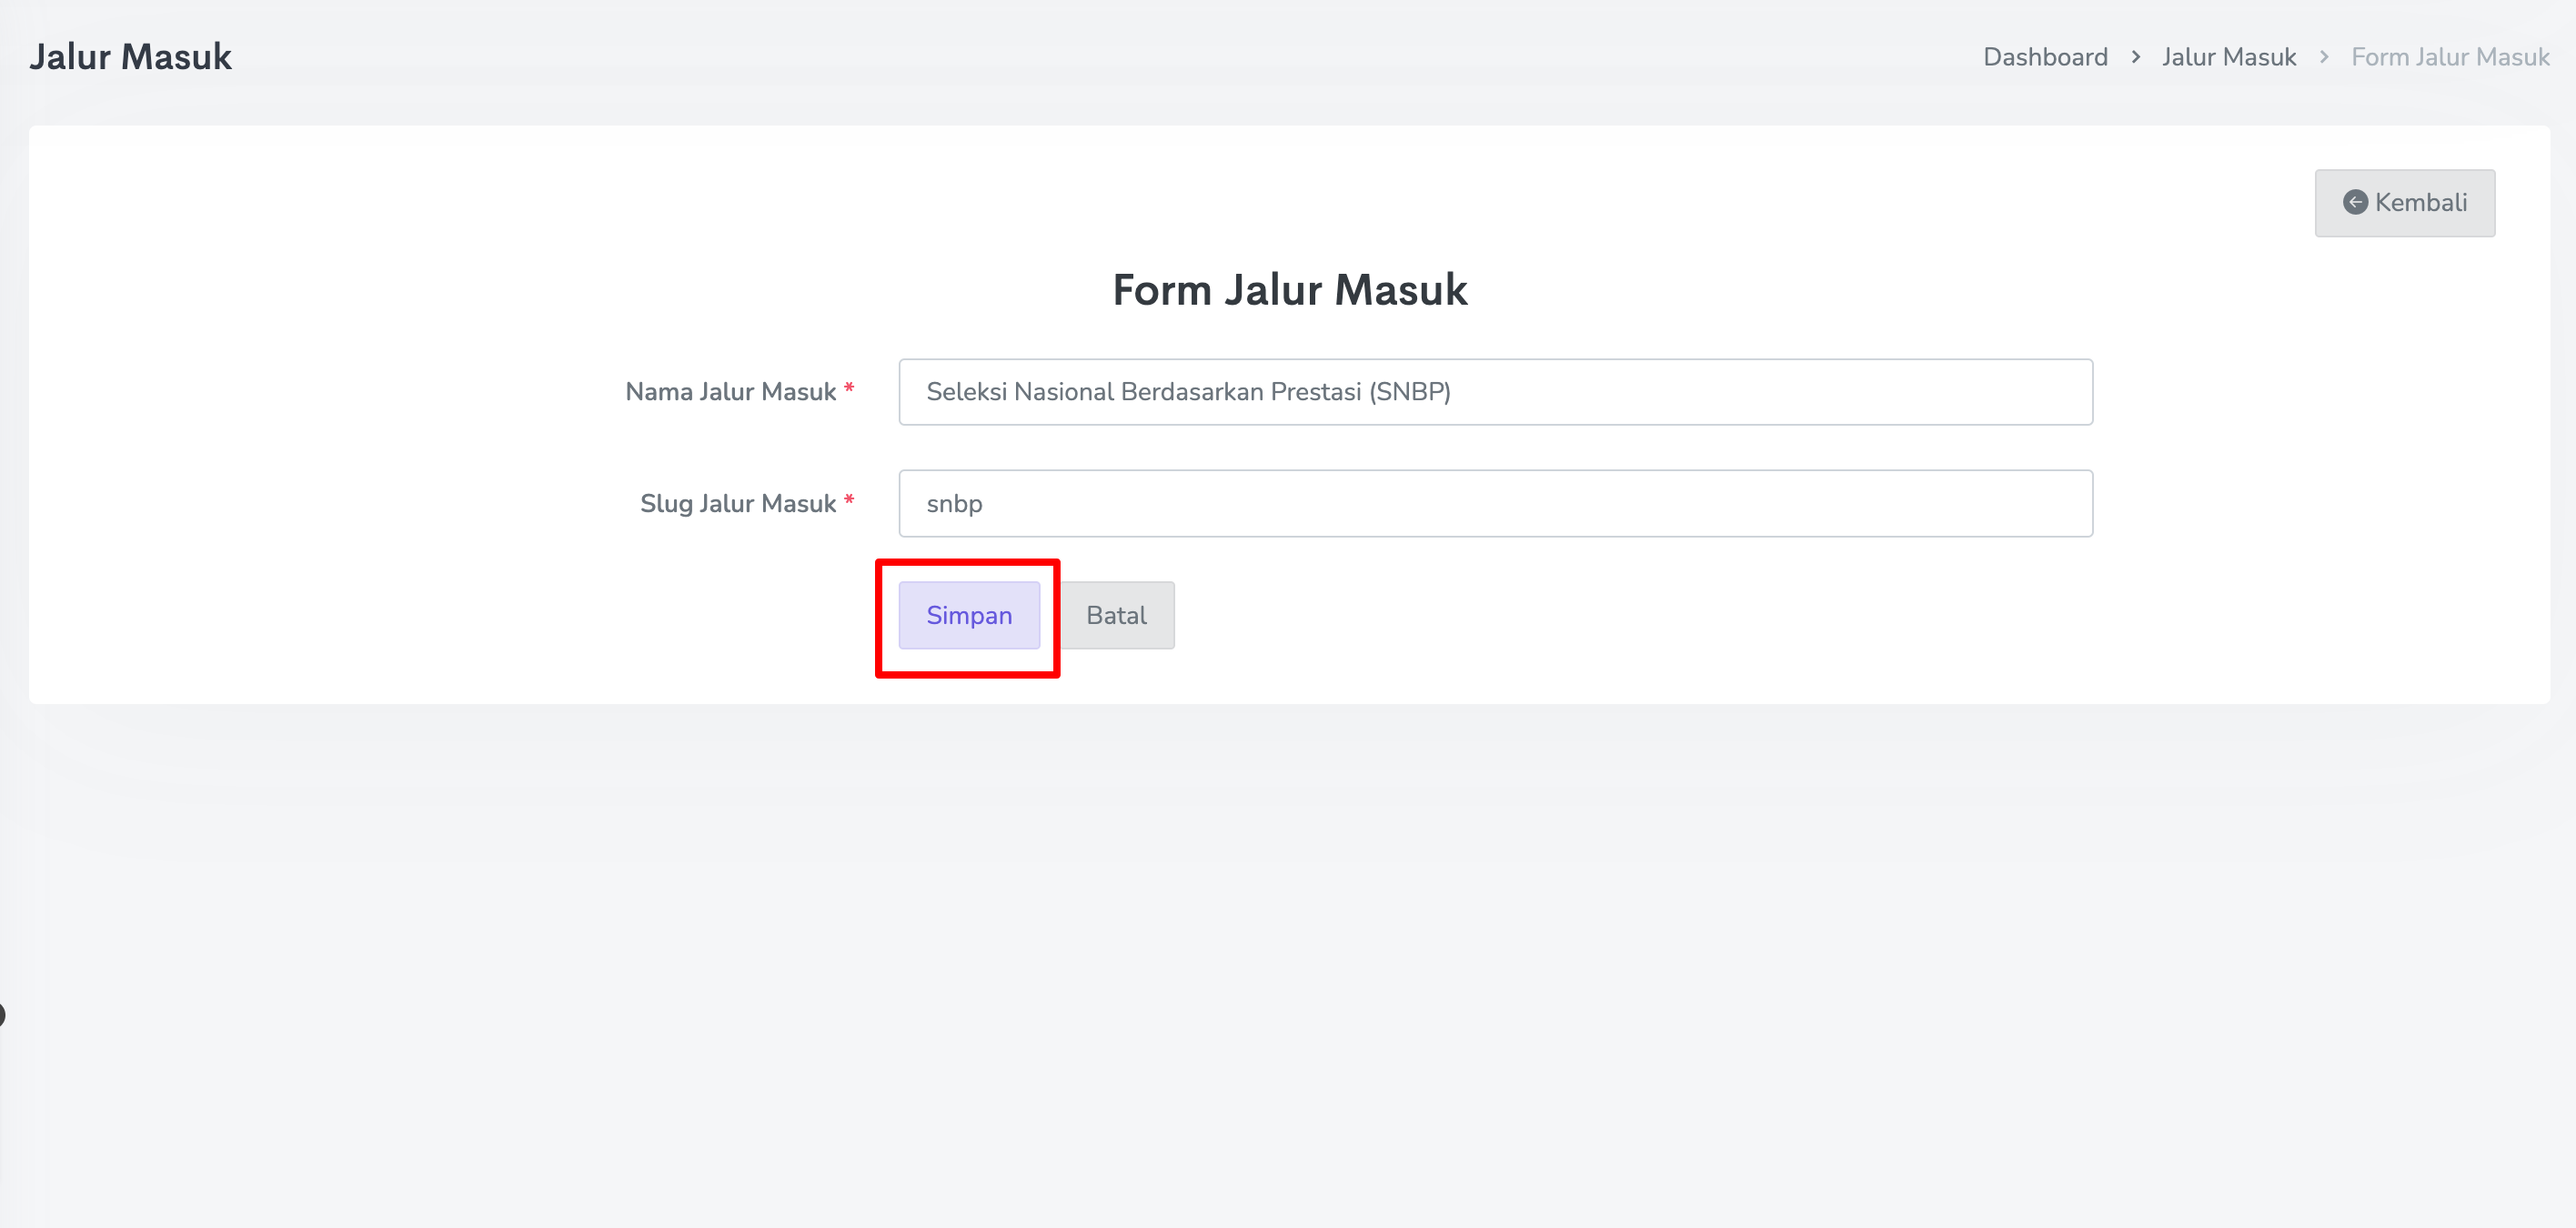The image size is (2576, 1228).
Task: Click the Jalur Masuk page title
Action: (131, 57)
